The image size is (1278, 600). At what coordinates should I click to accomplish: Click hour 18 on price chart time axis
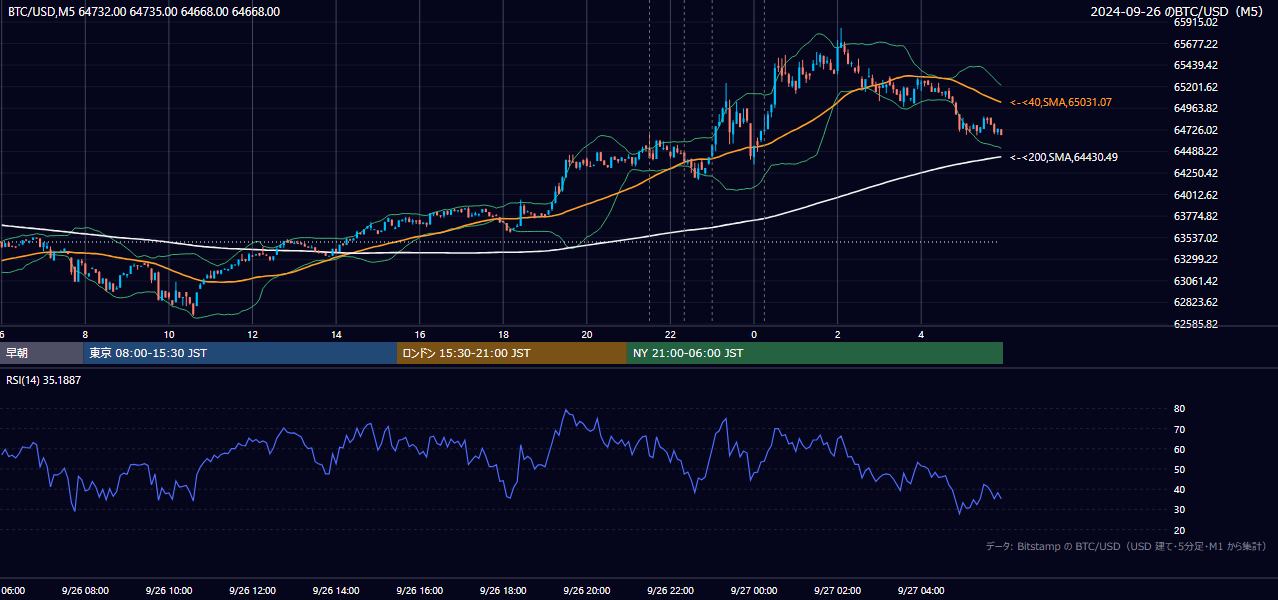point(503,335)
